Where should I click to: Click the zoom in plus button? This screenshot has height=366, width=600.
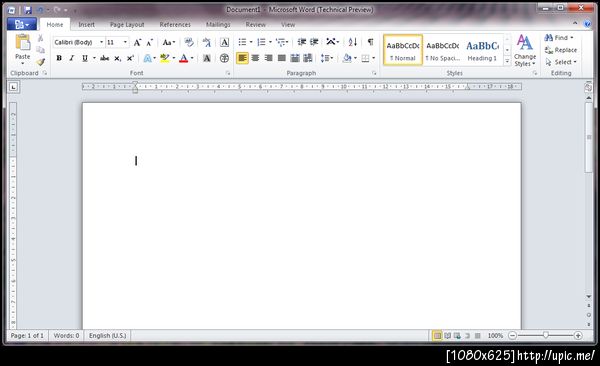(x=578, y=336)
